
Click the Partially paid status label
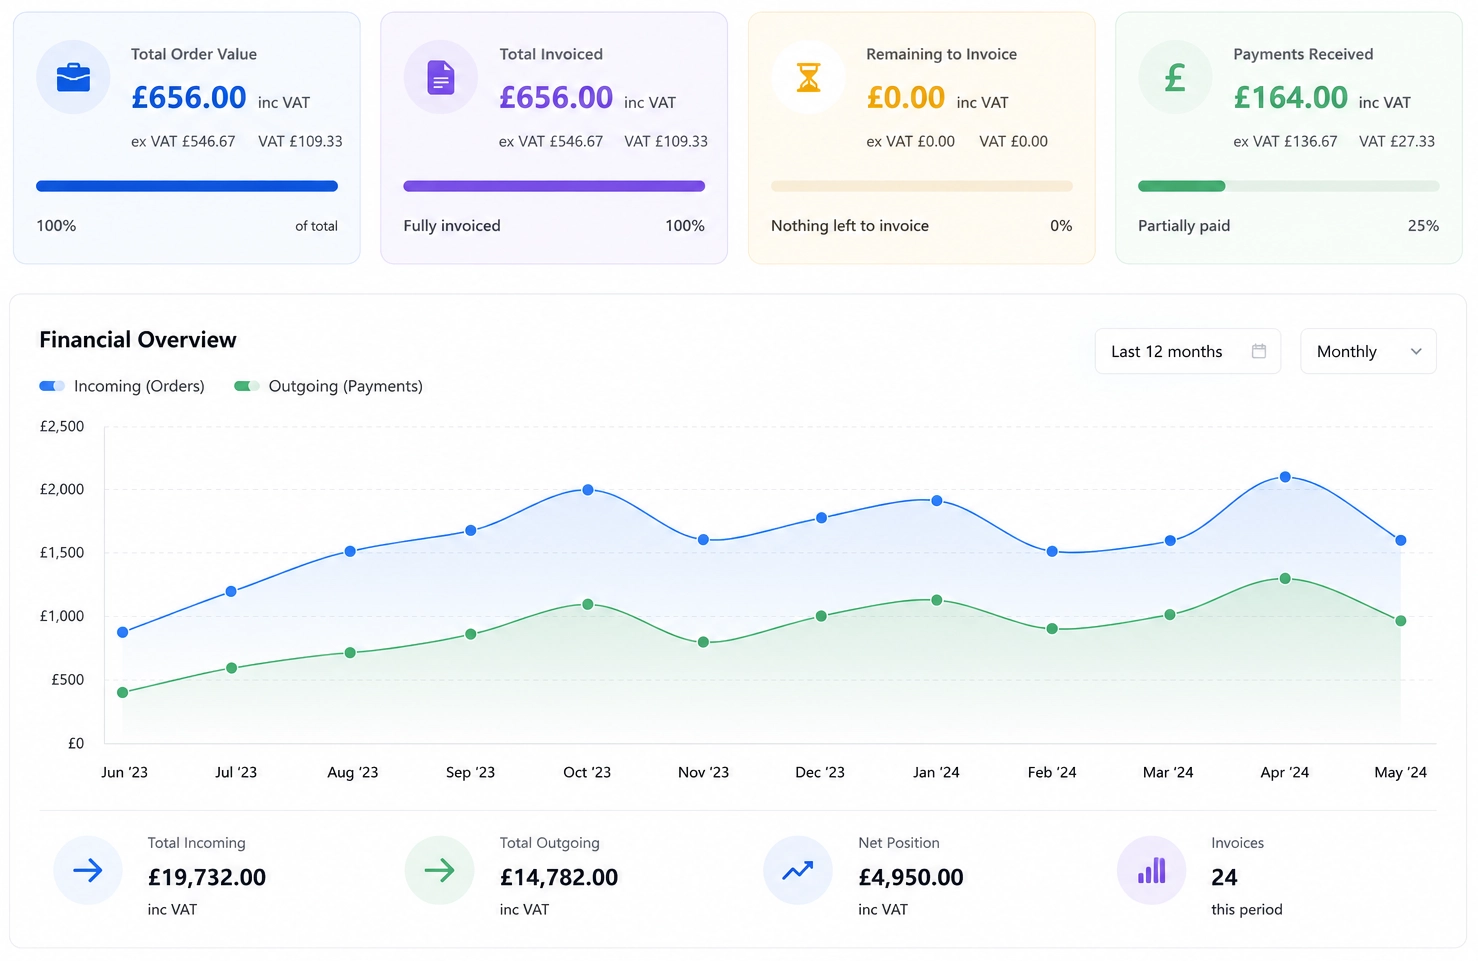tap(1184, 226)
